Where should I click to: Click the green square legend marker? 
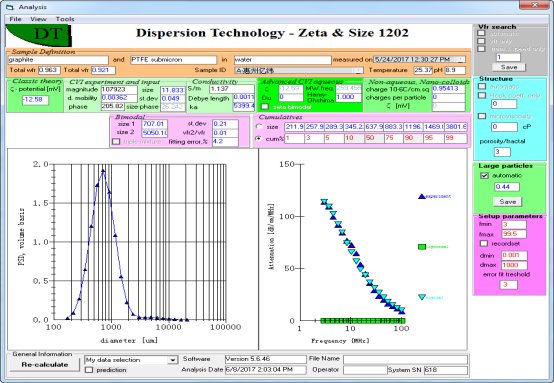[422, 247]
